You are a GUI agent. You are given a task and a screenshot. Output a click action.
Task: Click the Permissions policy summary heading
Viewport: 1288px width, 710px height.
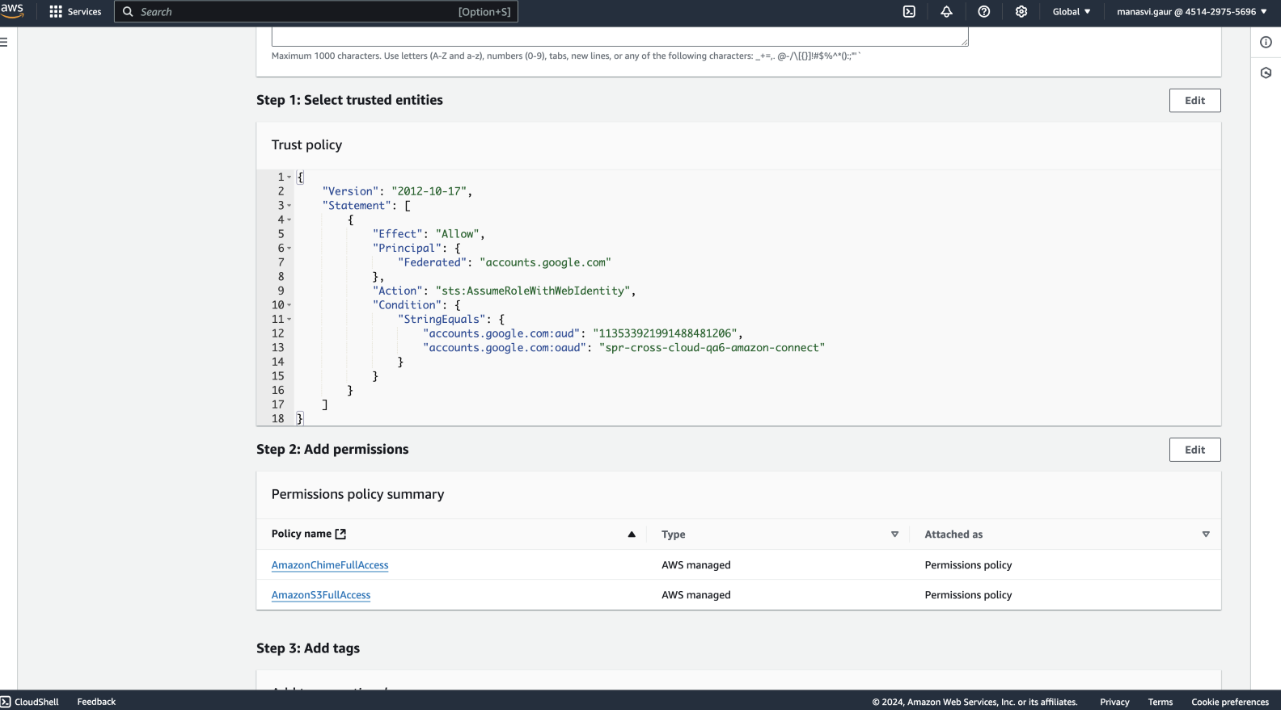[x=358, y=494]
